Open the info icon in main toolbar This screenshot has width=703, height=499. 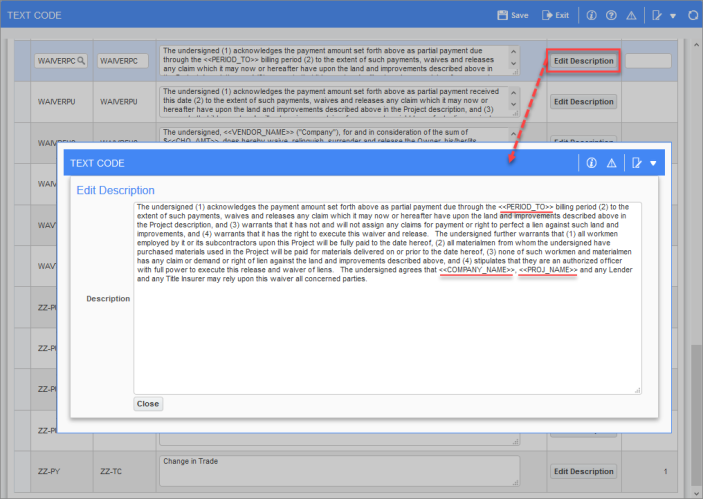pos(591,16)
